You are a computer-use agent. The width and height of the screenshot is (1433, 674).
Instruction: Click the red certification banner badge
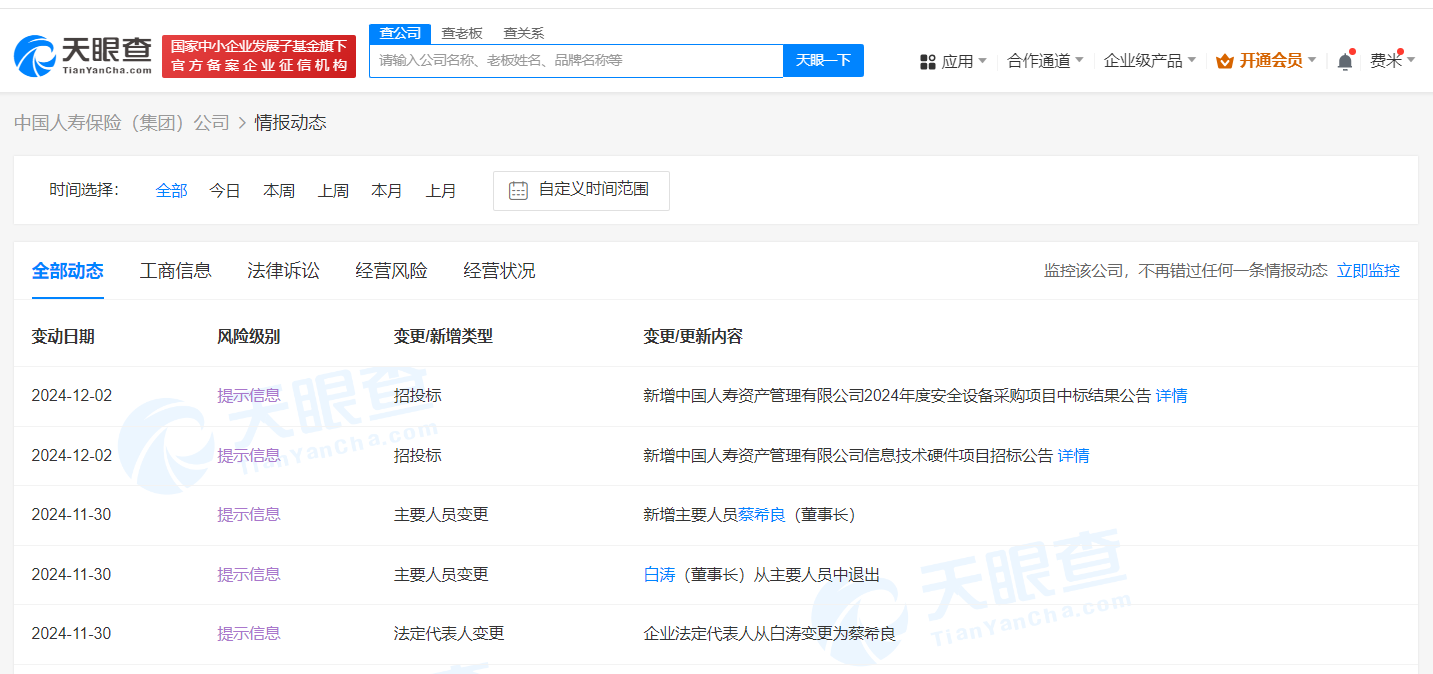[259, 55]
